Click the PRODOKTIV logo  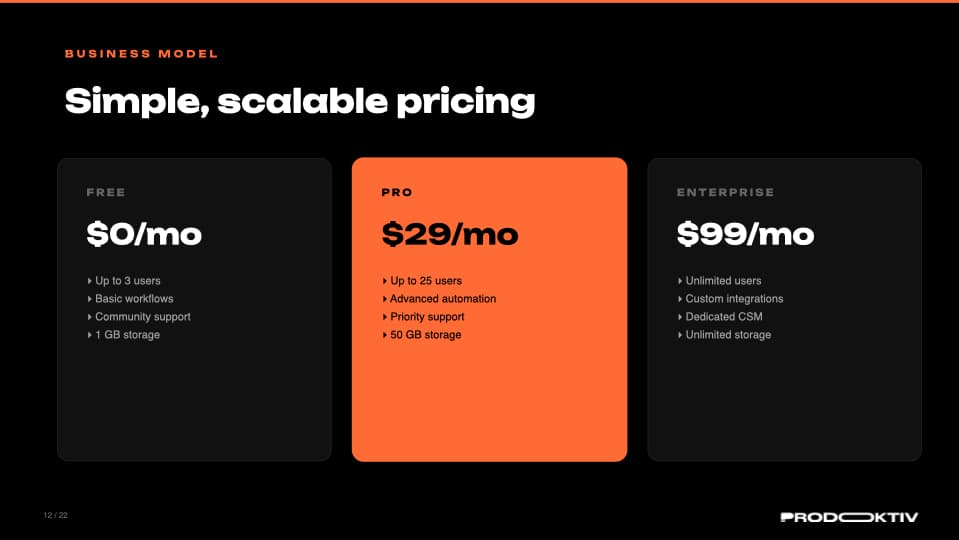(849, 517)
